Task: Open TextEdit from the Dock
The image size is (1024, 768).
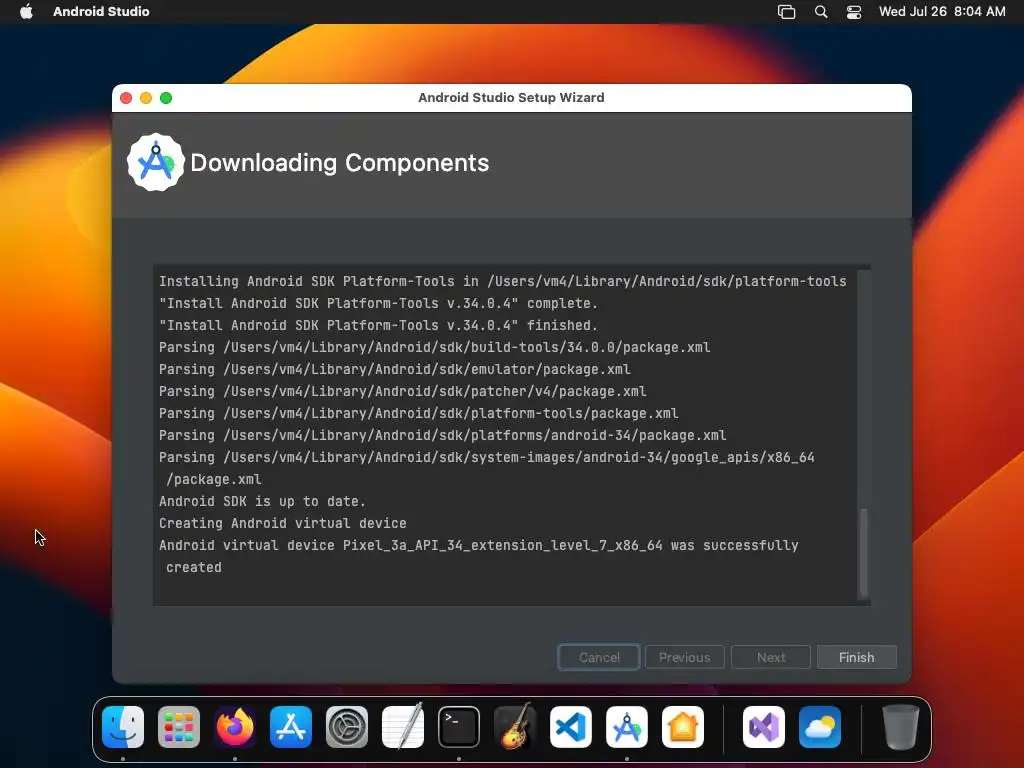Action: tap(403, 727)
